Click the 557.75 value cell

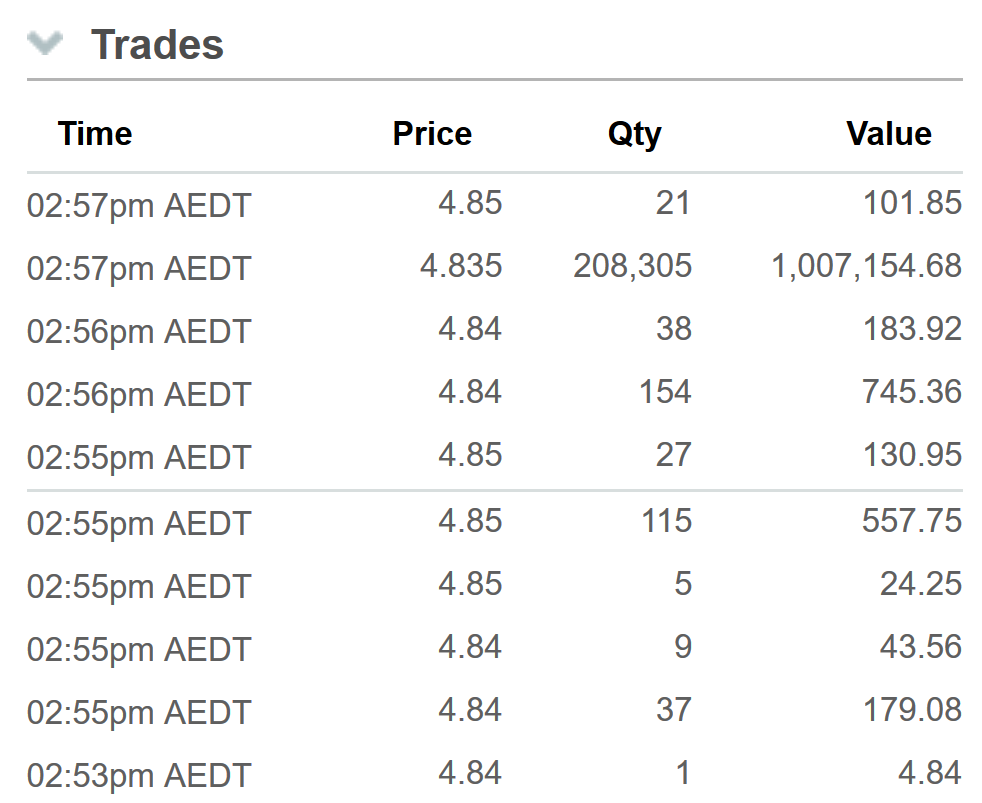pyautogui.click(x=912, y=521)
